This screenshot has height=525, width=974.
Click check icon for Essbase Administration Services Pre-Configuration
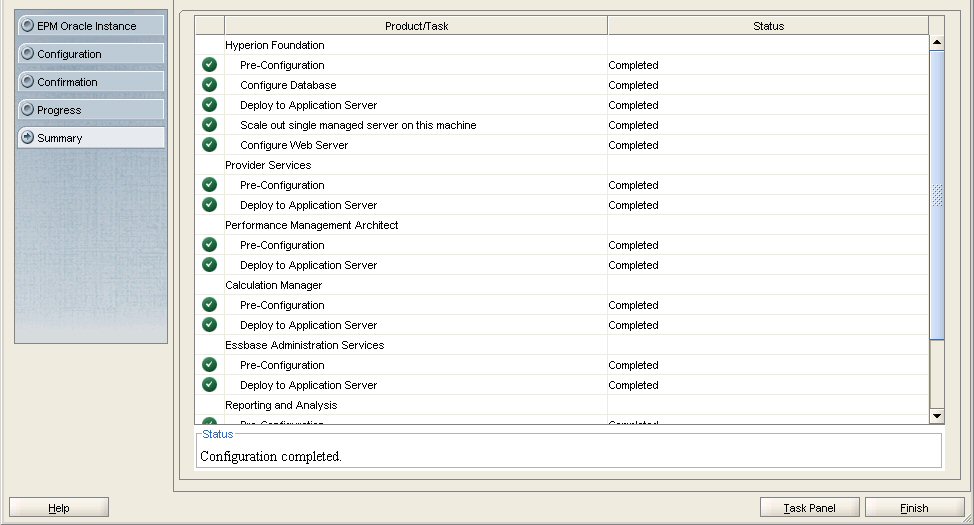(209, 365)
